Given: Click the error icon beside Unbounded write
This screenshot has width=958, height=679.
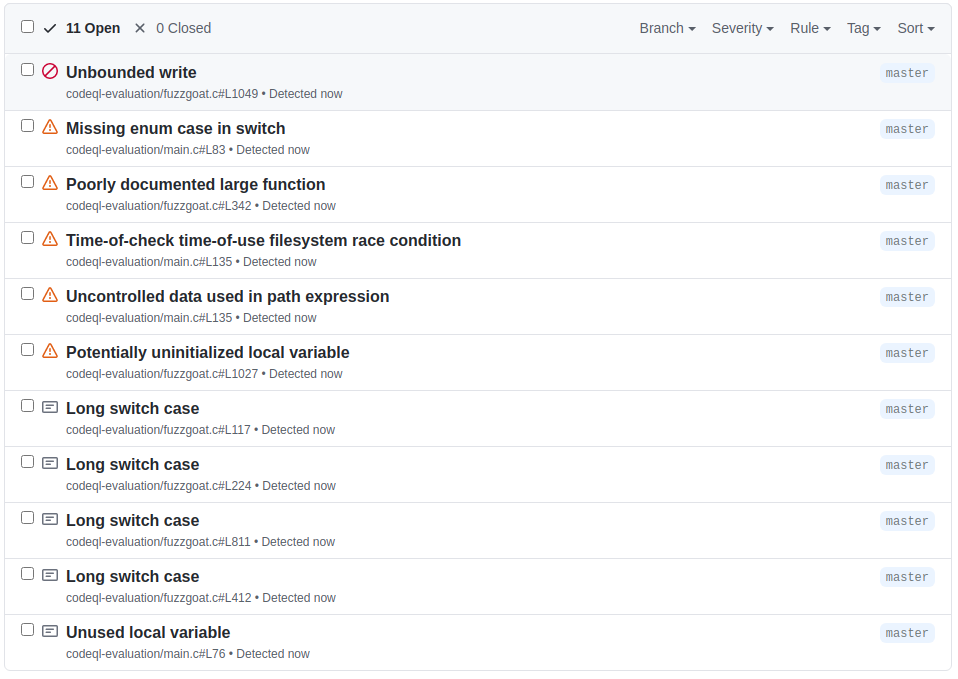Looking at the screenshot, I should [x=50, y=71].
